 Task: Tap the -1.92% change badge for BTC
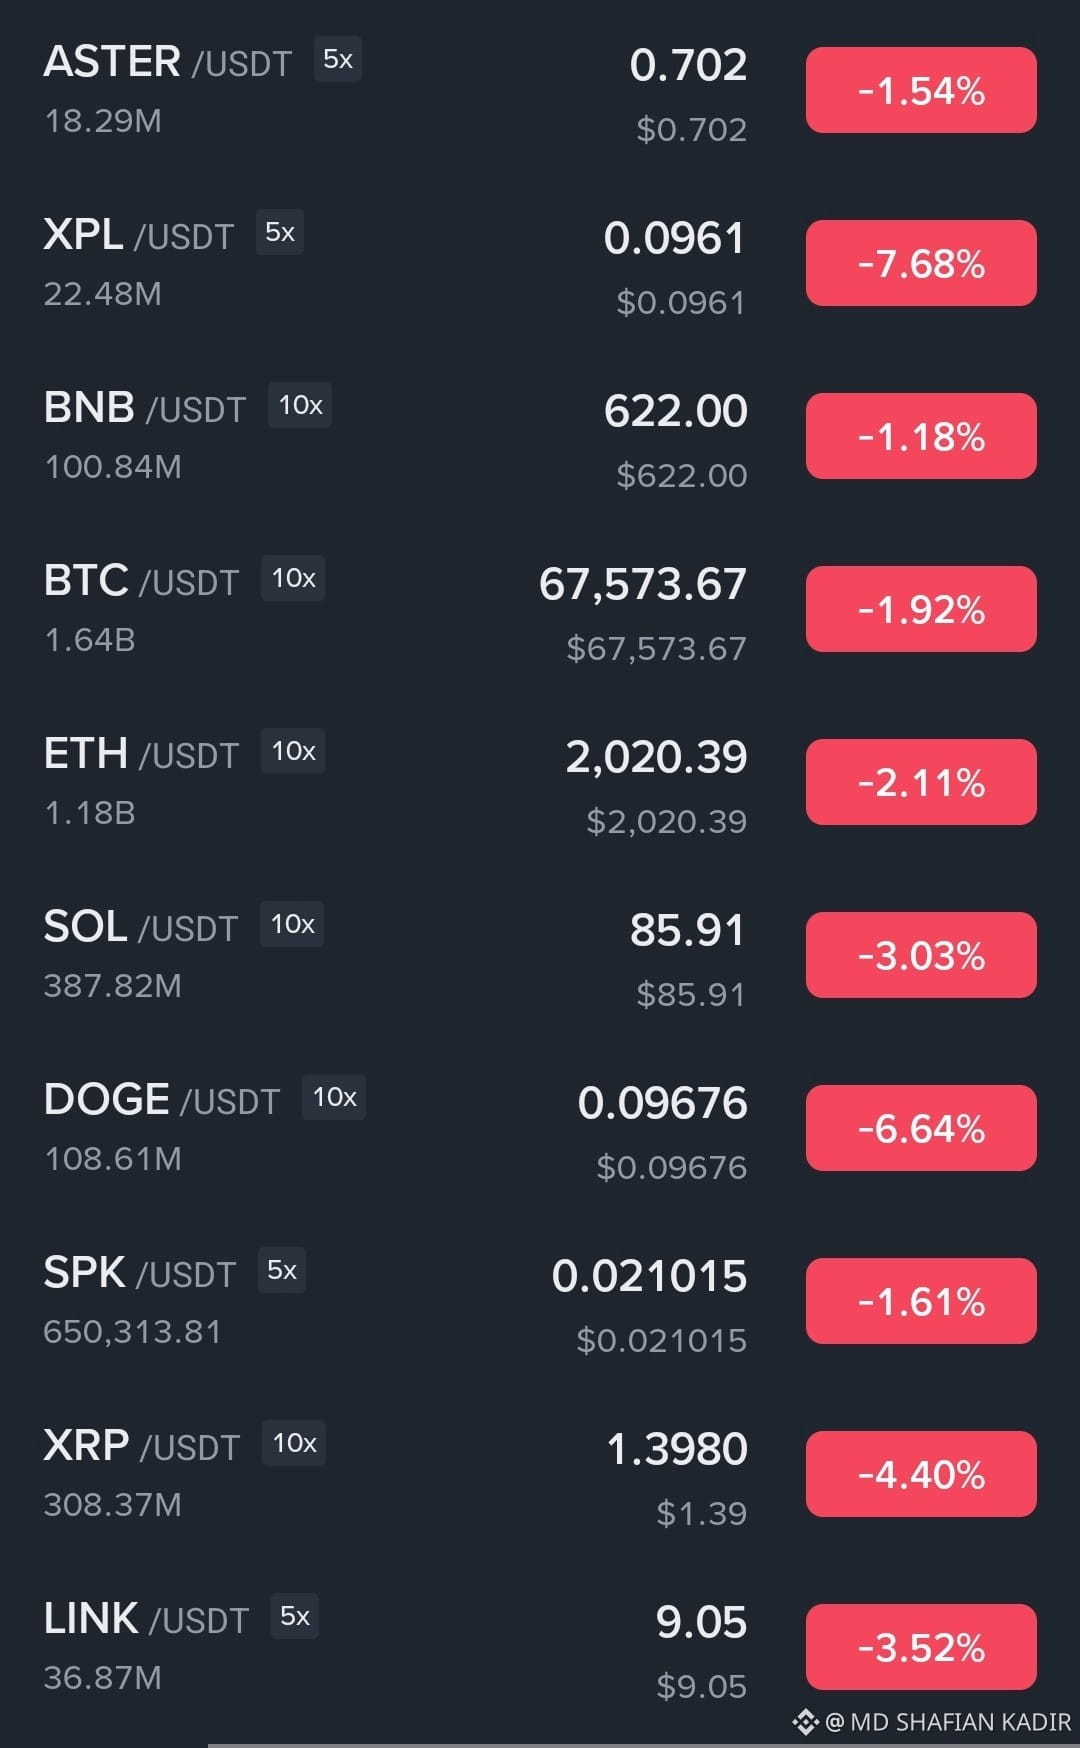pos(921,609)
